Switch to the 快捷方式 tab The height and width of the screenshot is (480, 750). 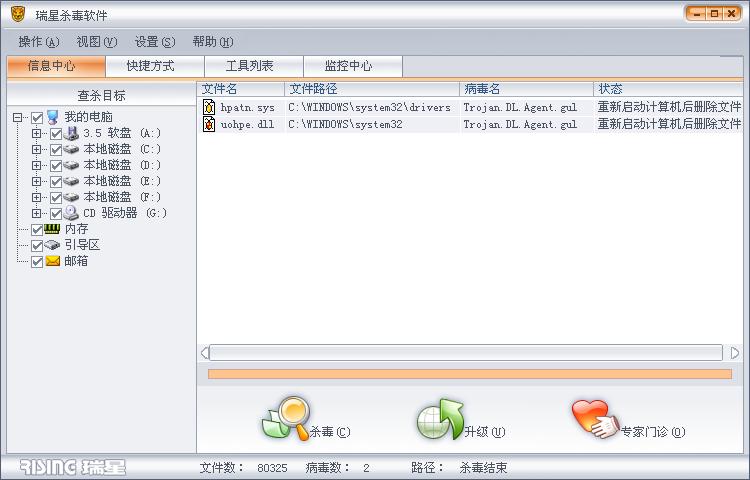155,66
